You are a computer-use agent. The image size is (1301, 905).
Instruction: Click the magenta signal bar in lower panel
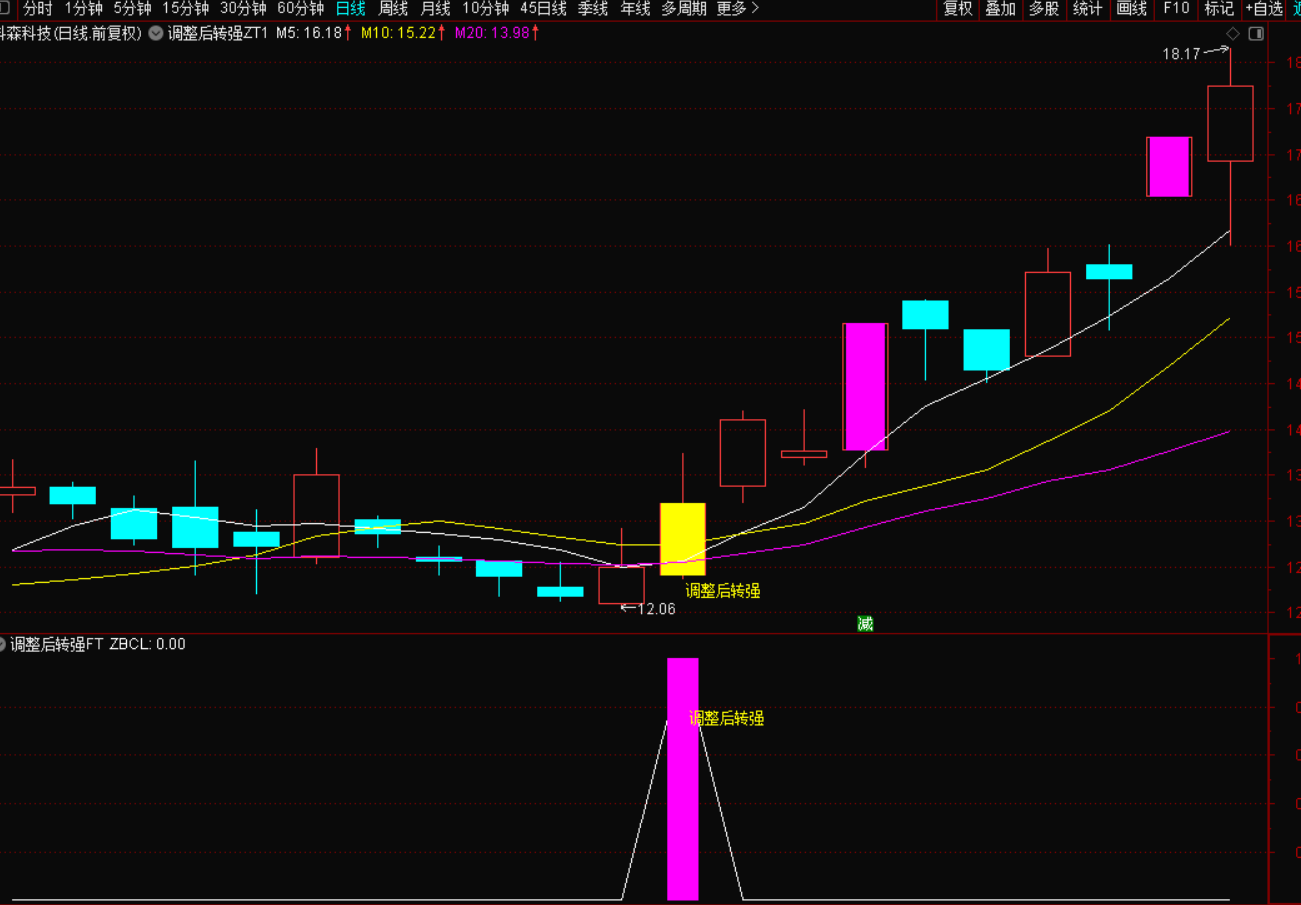point(682,778)
